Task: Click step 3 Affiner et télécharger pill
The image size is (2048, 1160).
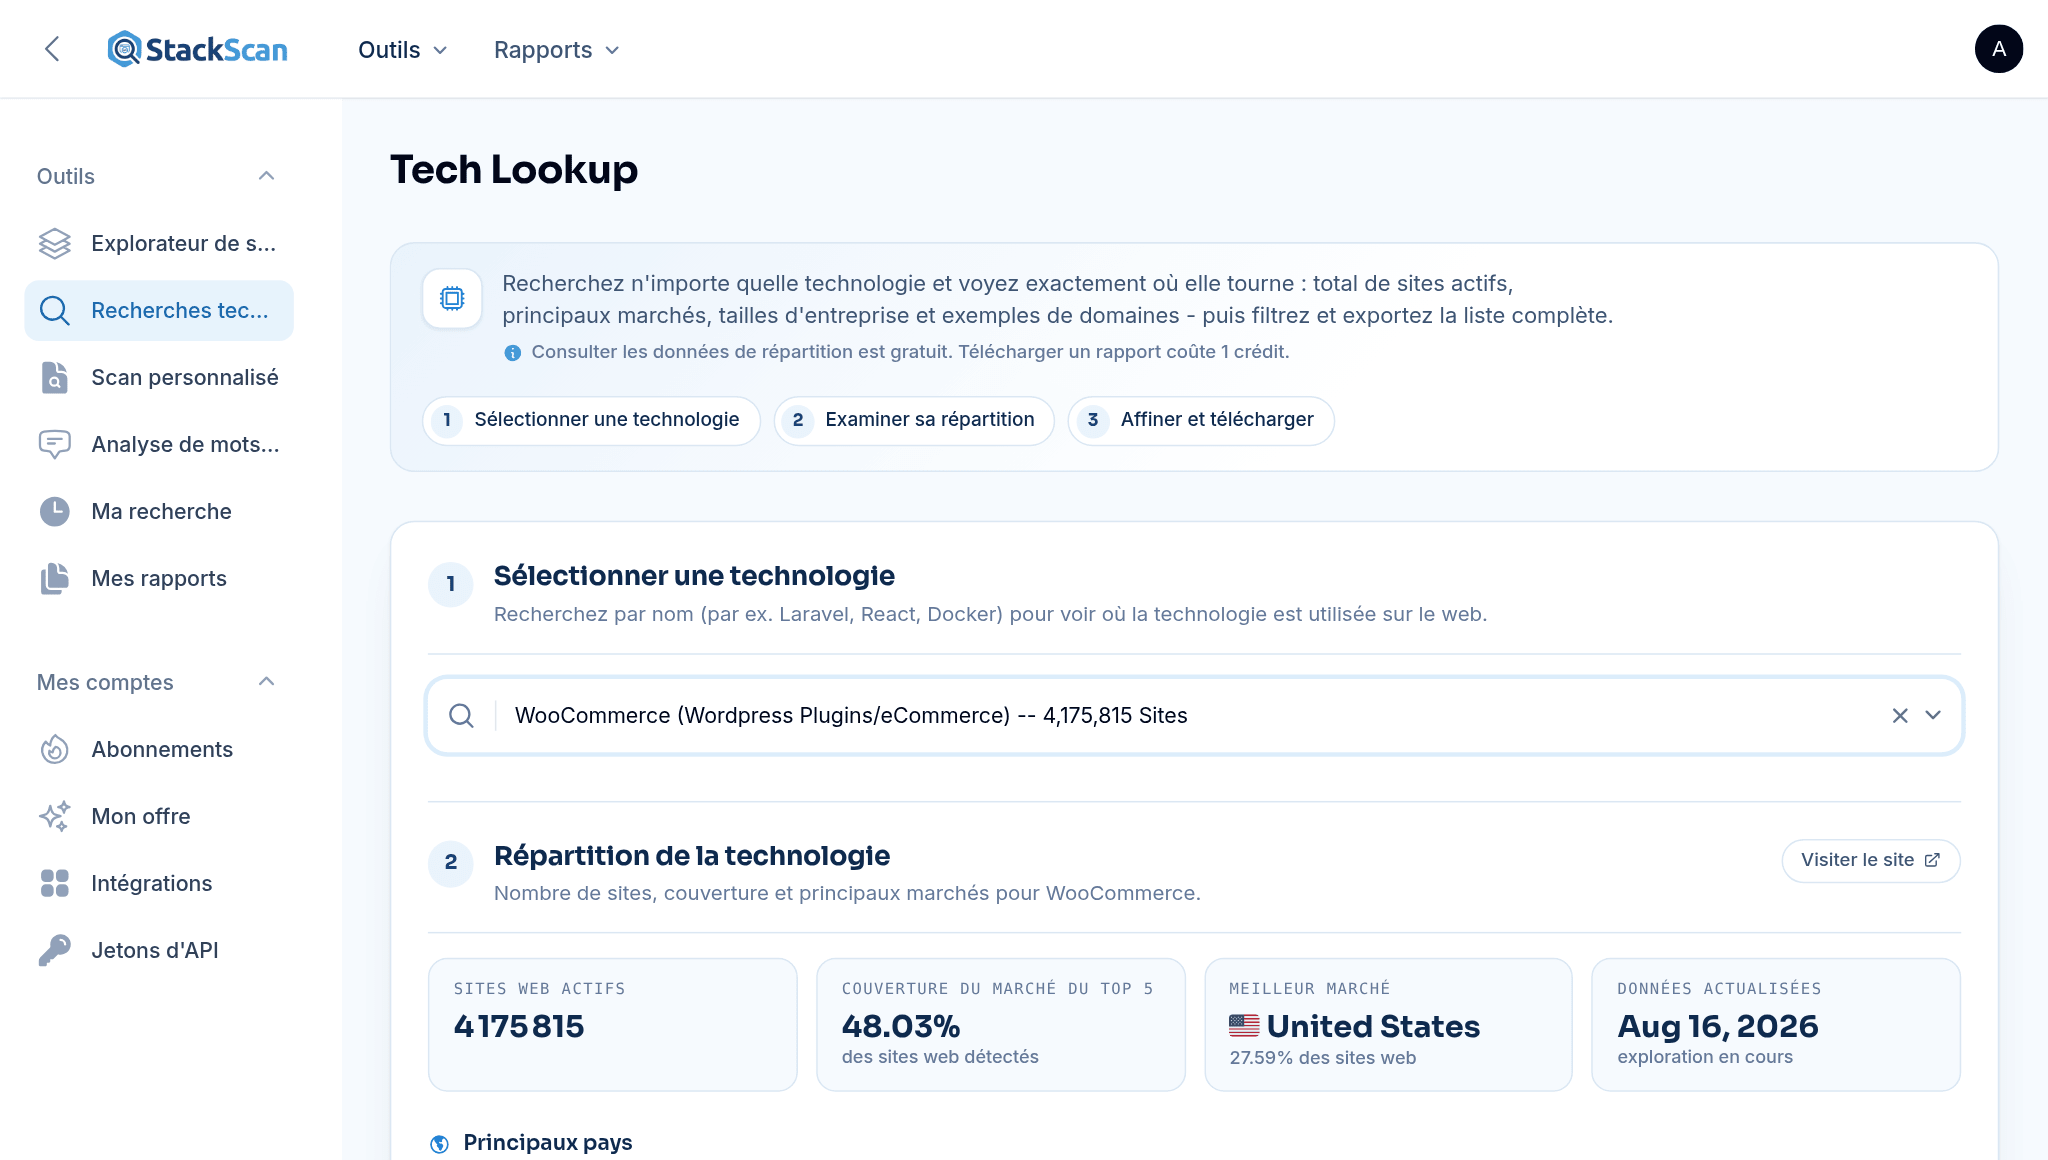Action: tap(1201, 420)
